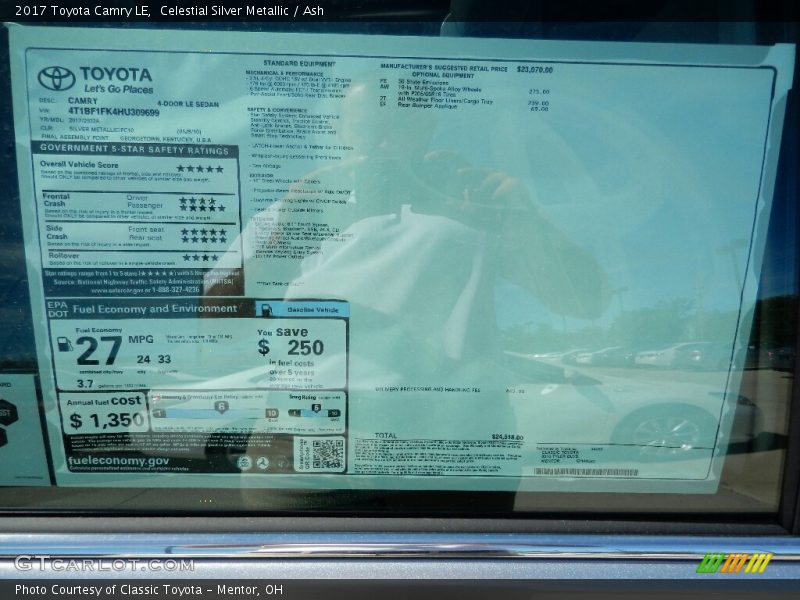
Task: Click the smog rating marker 5
Action: (316, 408)
